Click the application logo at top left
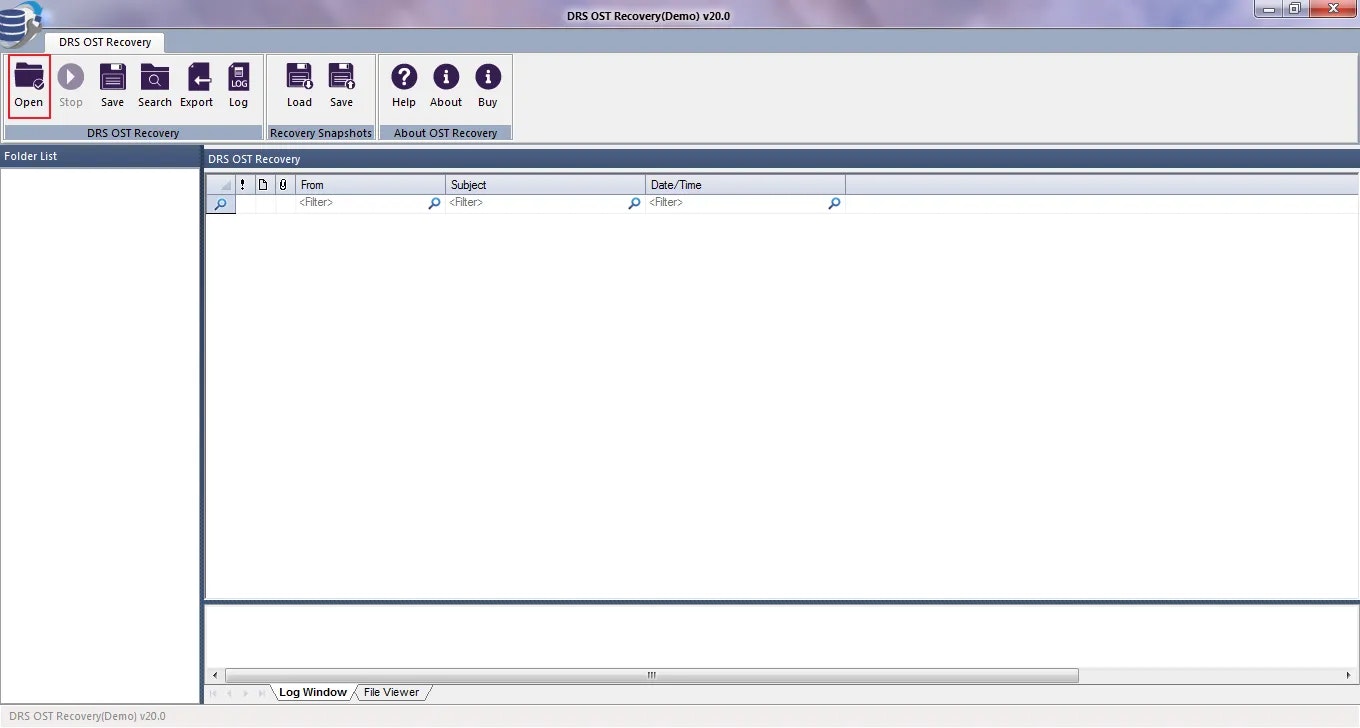This screenshot has height=728, width=1360. point(20,25)
